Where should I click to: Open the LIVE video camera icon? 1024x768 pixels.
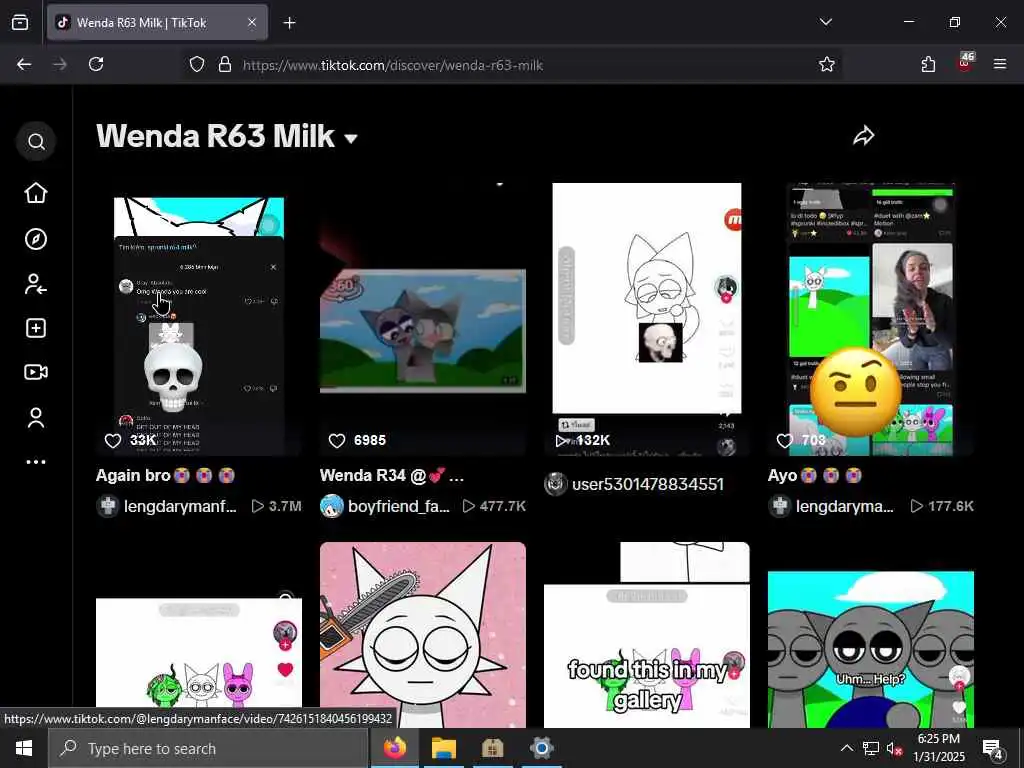(36, 372)
